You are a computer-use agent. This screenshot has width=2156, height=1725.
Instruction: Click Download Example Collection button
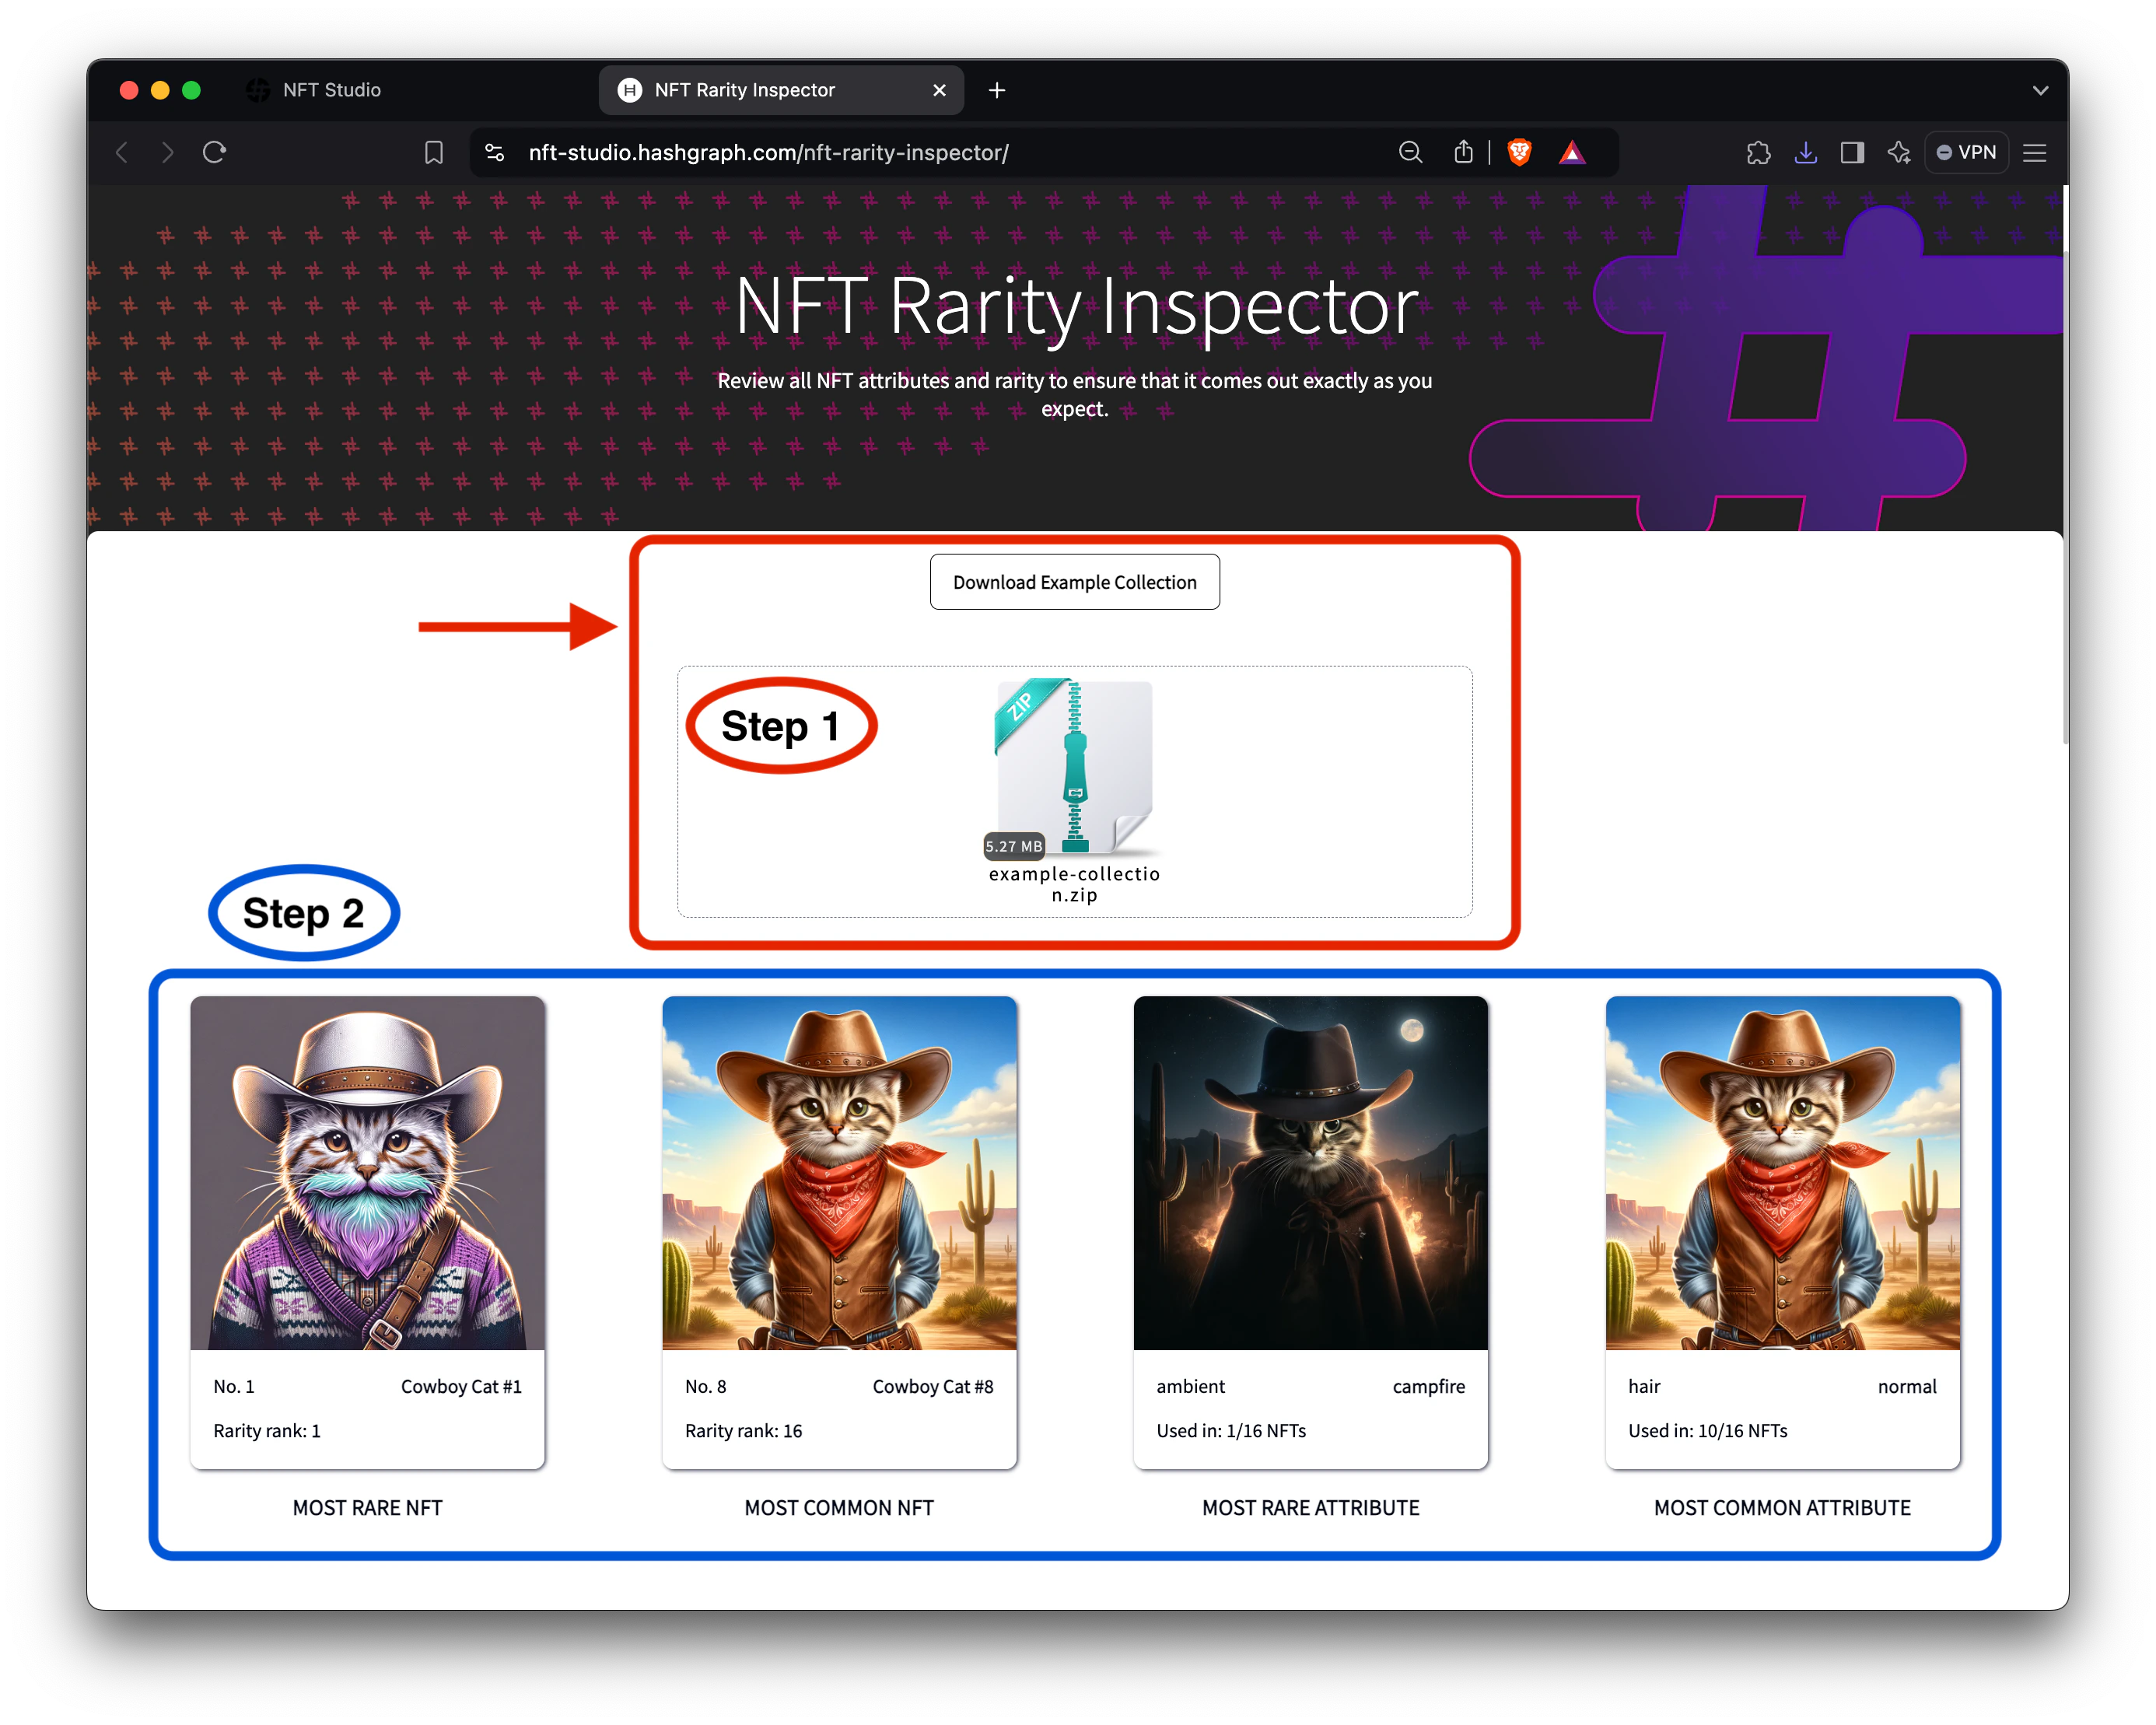1074,582
